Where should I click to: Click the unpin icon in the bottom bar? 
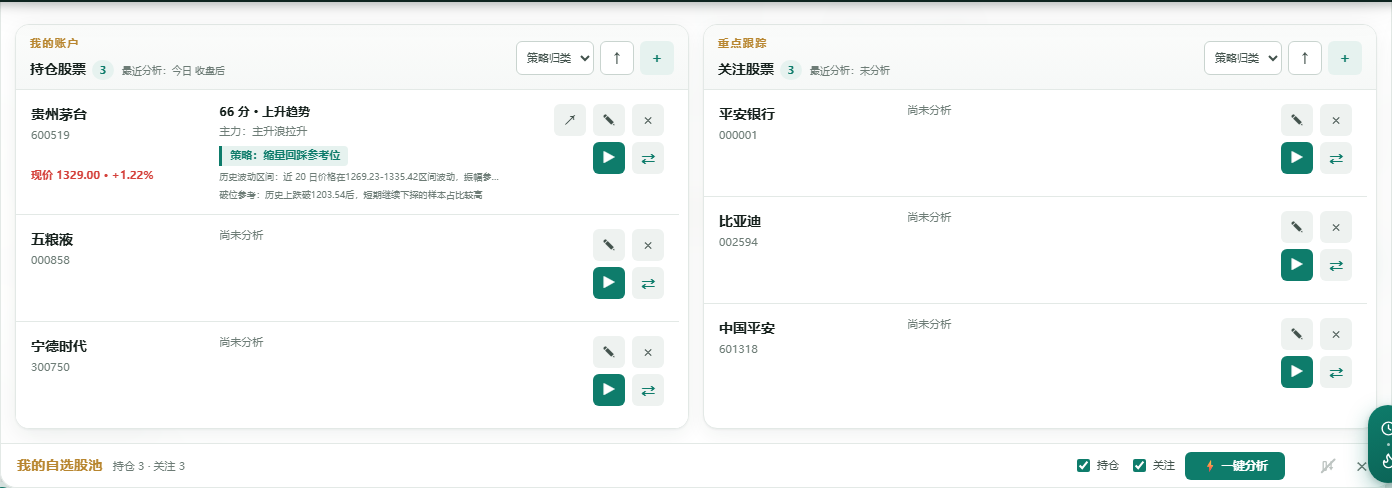click(x=1328, y=466)
